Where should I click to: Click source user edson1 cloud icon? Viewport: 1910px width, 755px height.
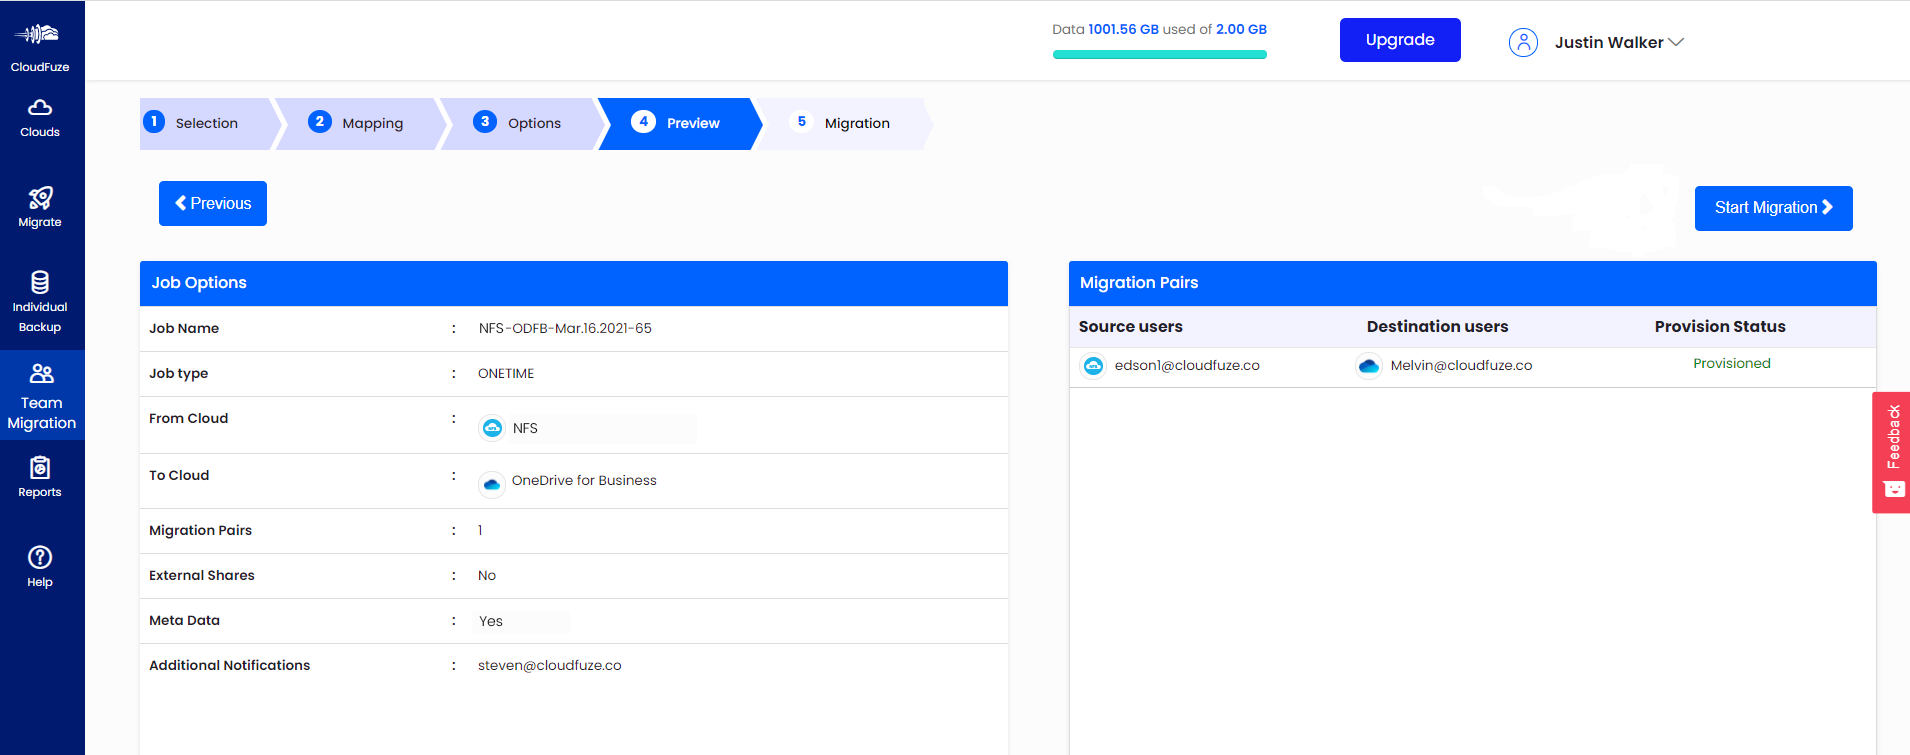1093,366
